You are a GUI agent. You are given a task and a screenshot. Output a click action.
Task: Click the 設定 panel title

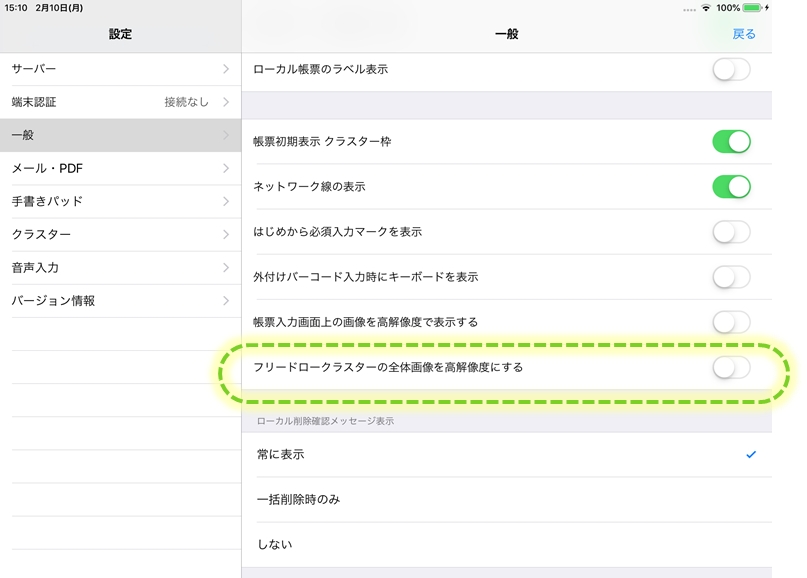[120, 34]
